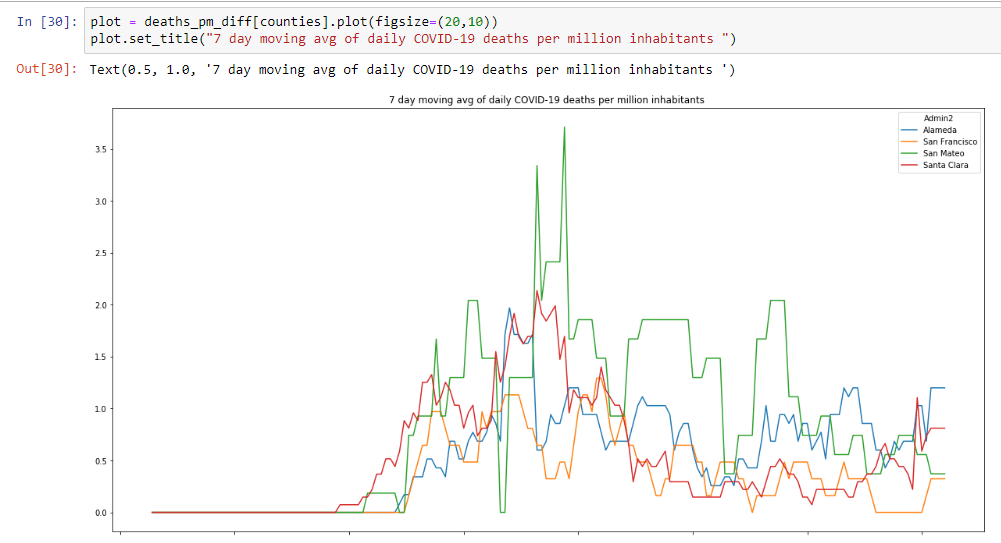Click the orange San Francisco legend swatch
The image size is (1001, 543).
pos(911,142)
